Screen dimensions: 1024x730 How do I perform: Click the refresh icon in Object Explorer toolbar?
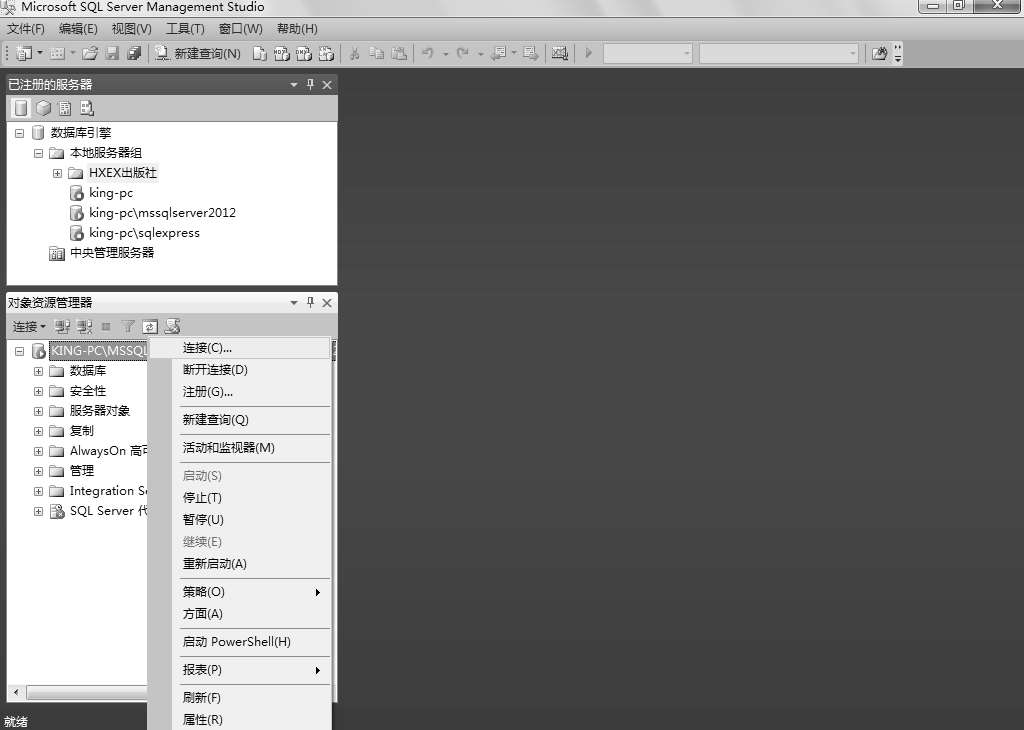pos(150,326)
